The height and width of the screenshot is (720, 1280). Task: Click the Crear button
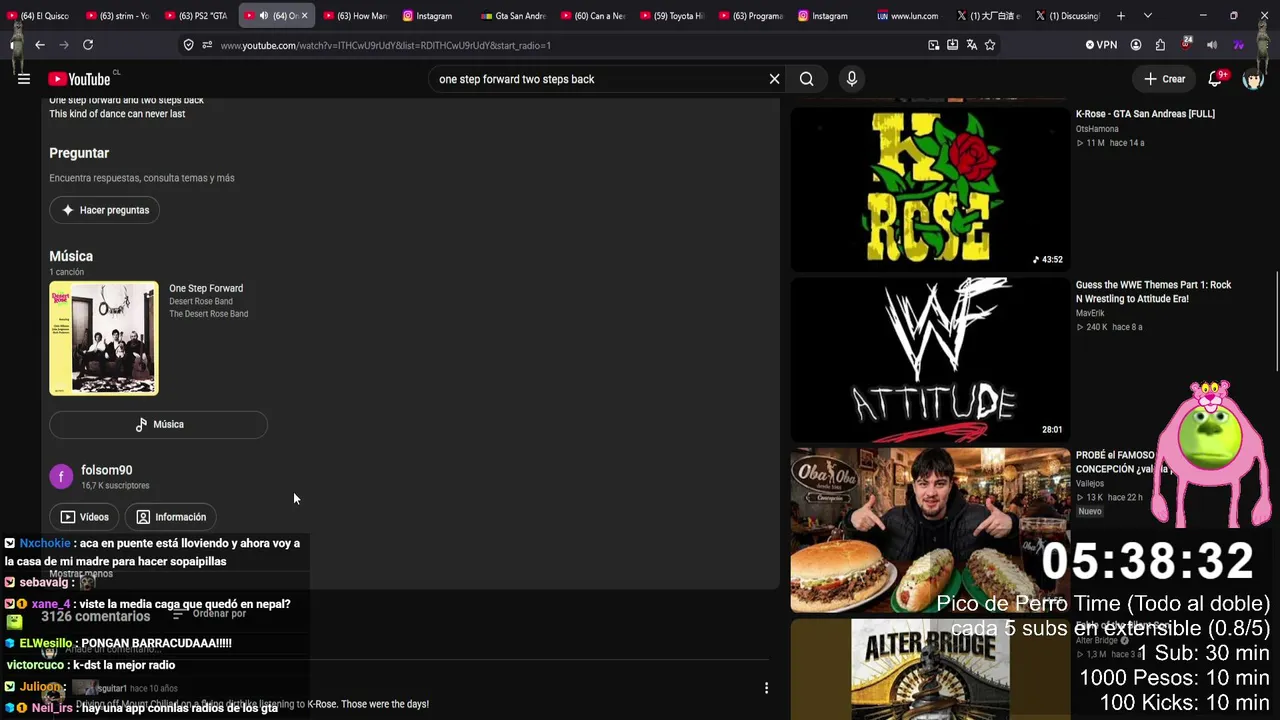1165,79
